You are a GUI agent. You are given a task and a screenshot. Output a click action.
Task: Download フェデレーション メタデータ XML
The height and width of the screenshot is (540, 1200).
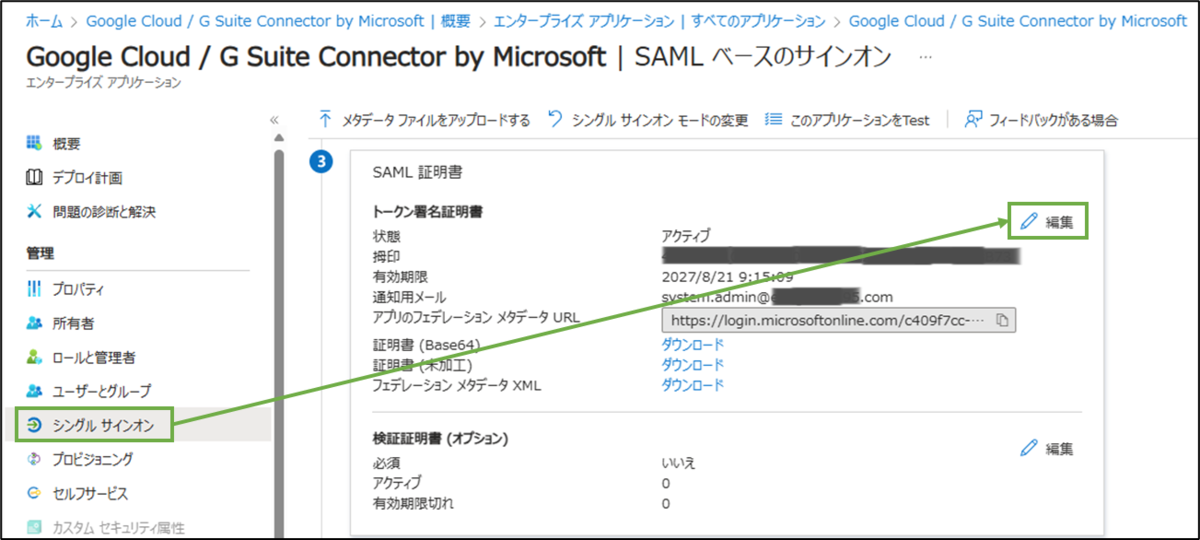pos(692,385)
